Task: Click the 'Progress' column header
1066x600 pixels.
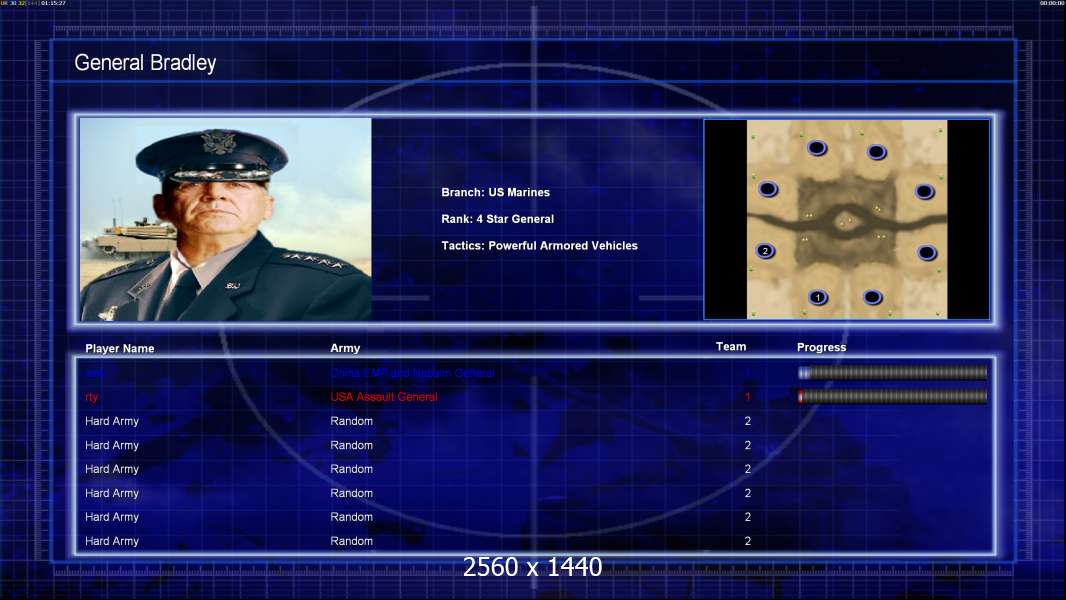Action: coord(821,347)
